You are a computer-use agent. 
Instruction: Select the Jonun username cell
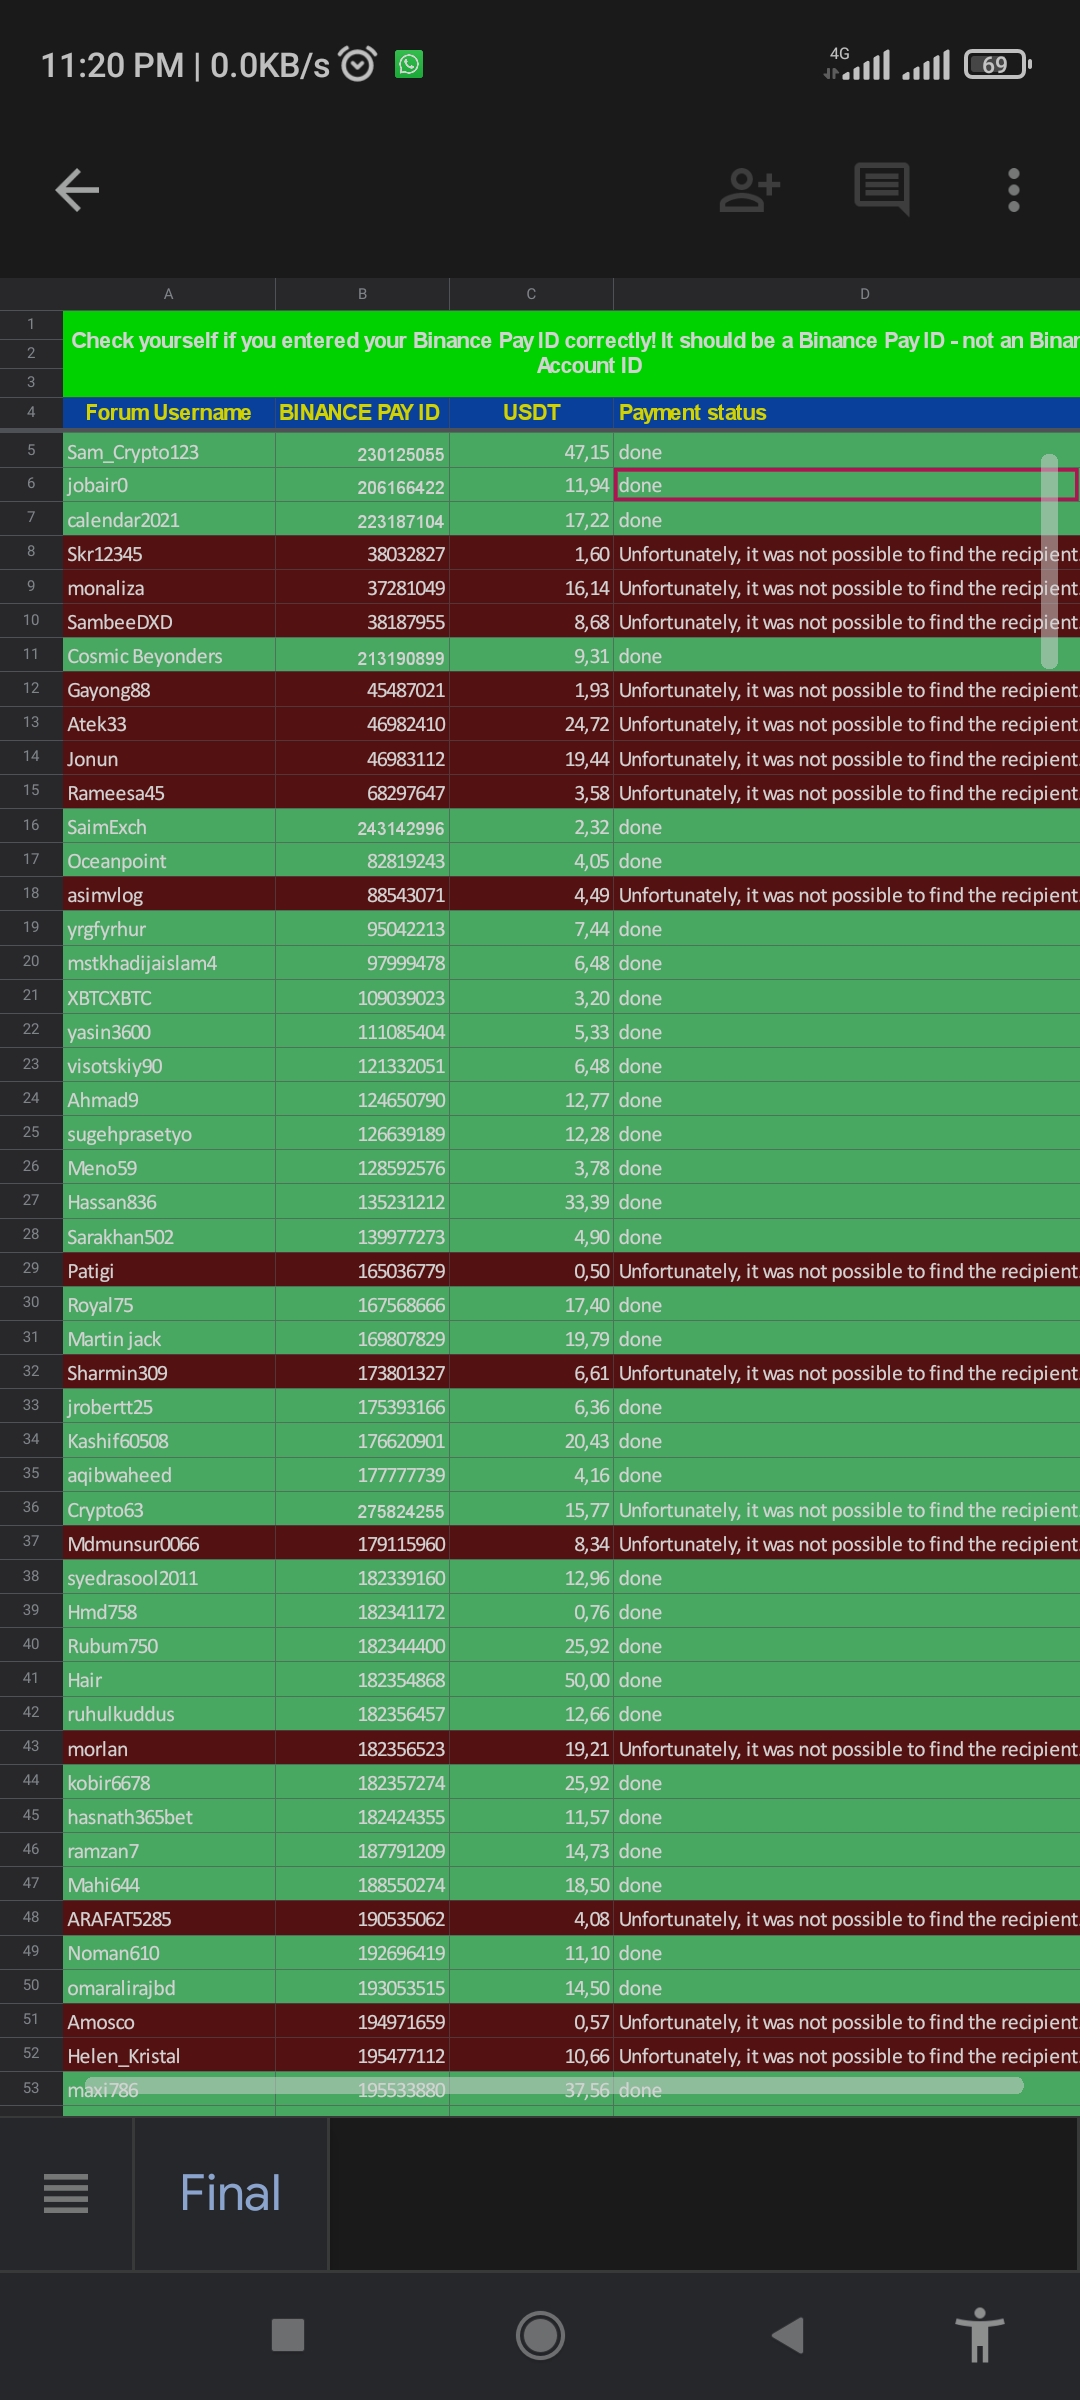tap(169, 759)
